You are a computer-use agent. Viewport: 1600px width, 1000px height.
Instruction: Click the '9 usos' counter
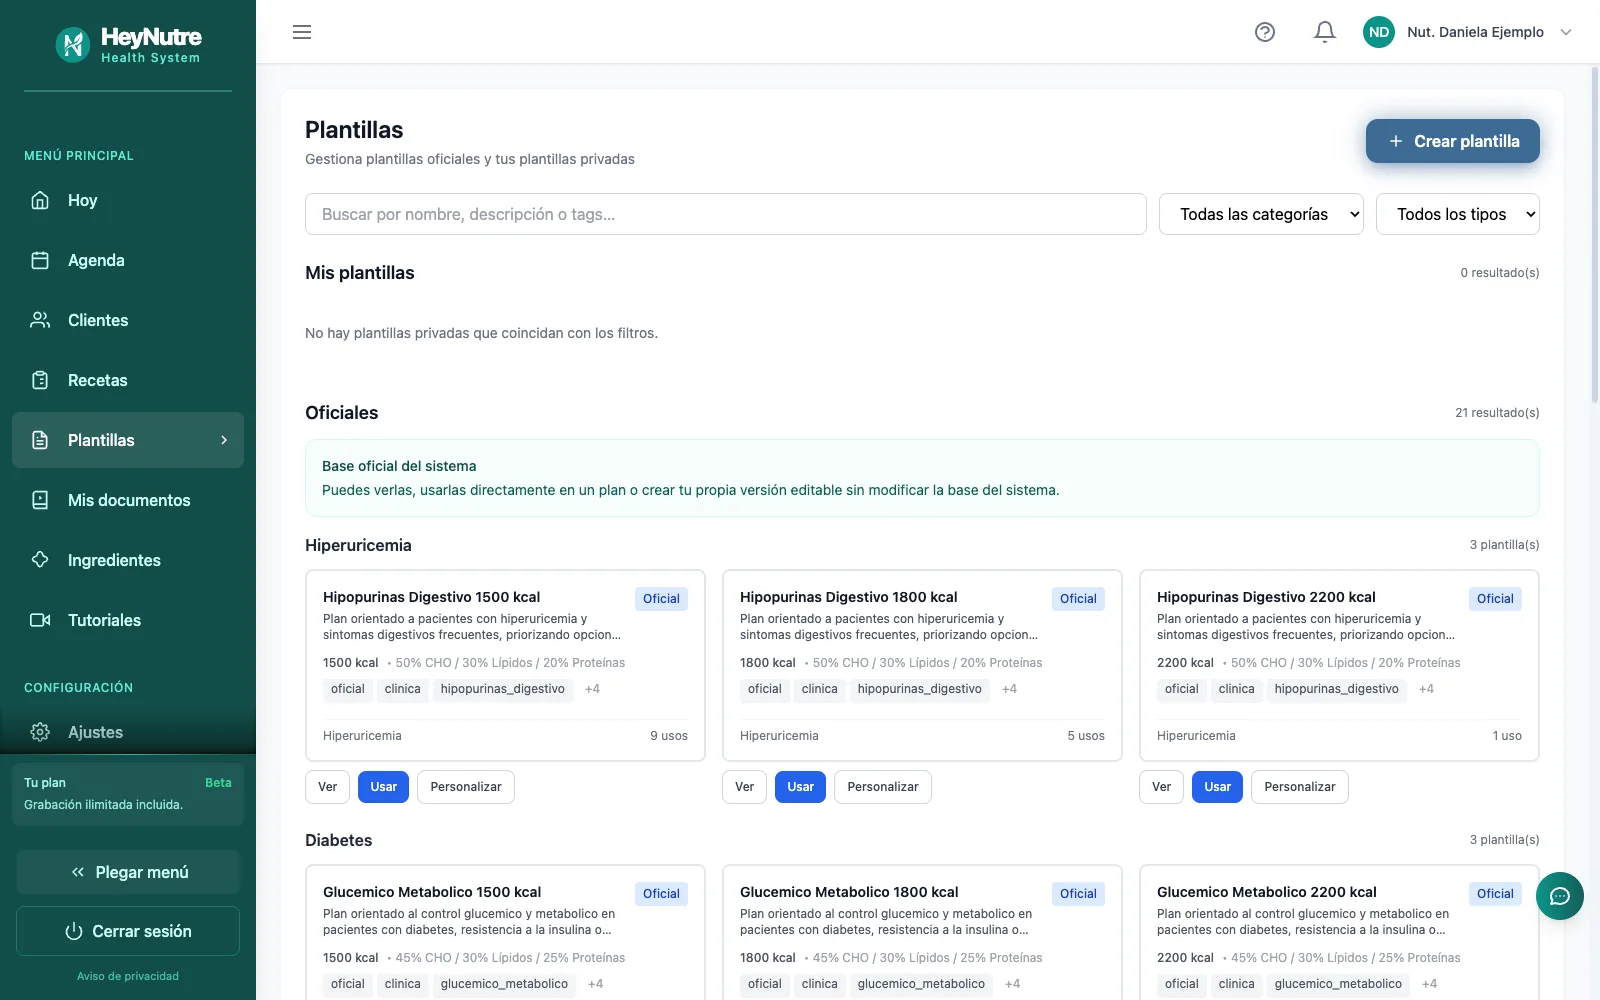[x=669, y=736]
